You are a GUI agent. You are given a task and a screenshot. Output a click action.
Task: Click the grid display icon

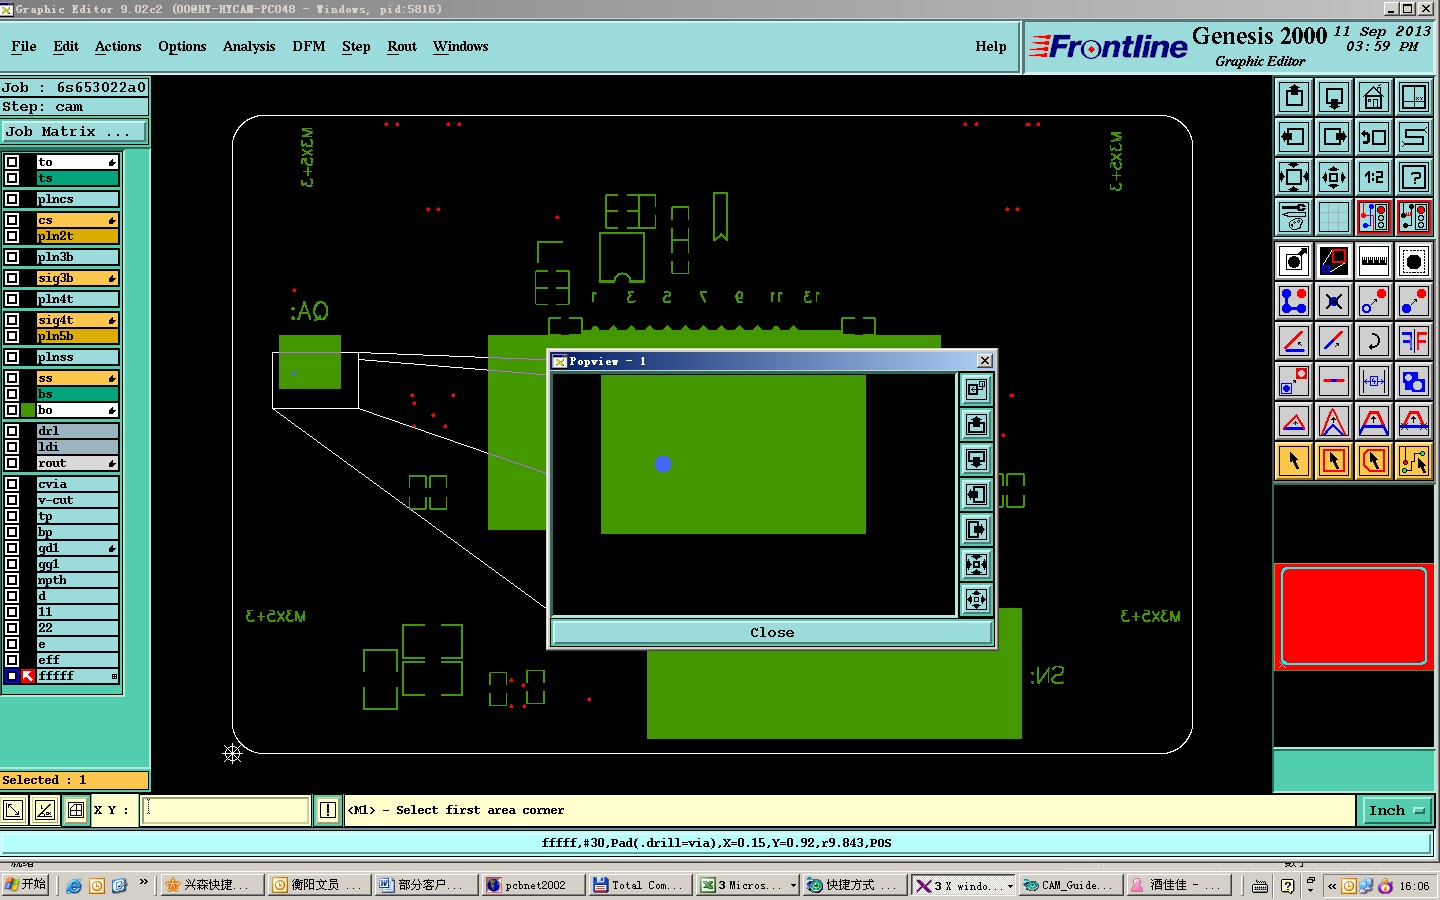click(x=1333, y=217)
